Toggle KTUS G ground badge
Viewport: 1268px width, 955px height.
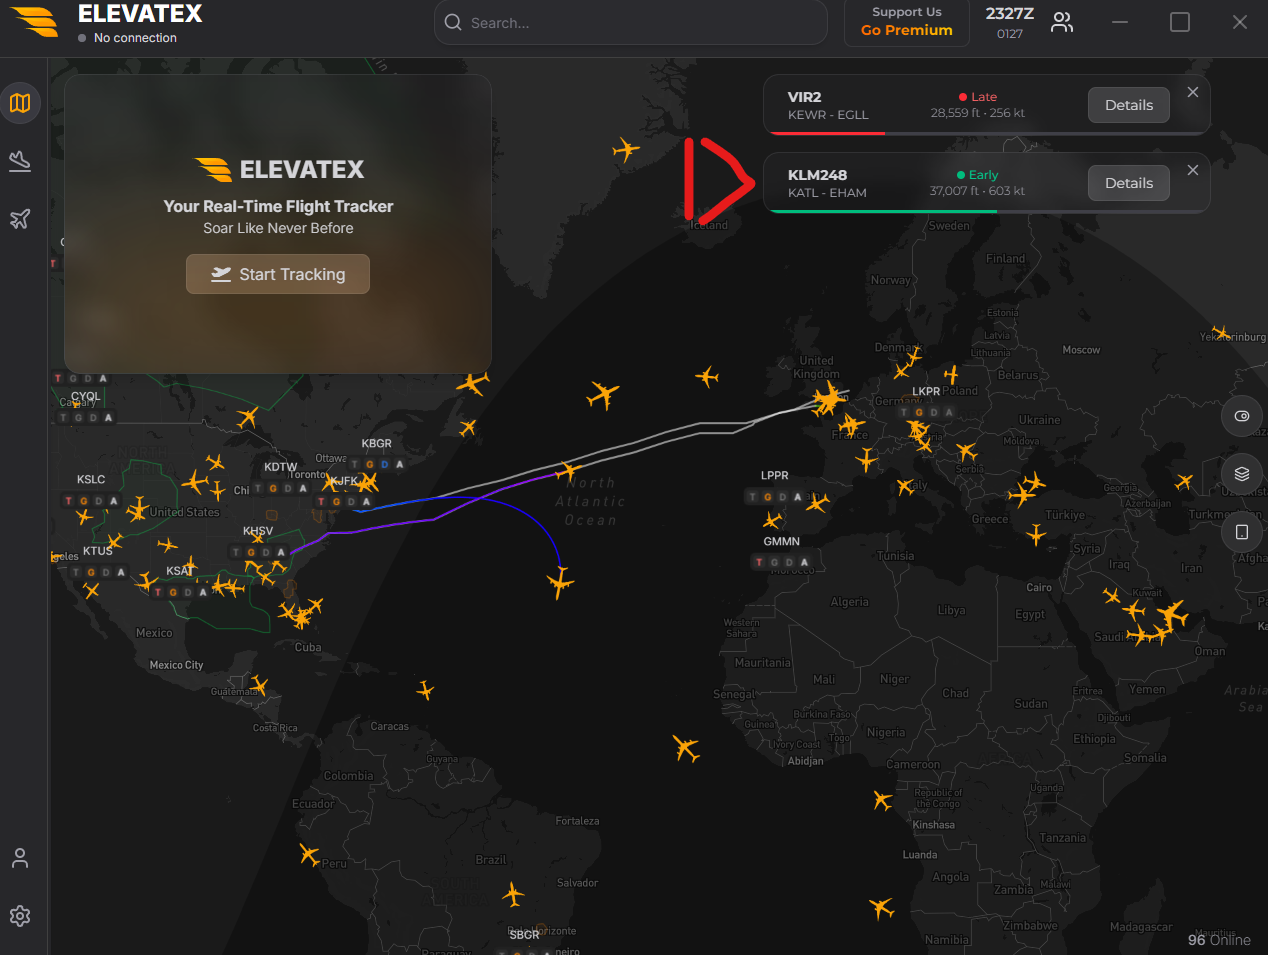click(x=91, y=572)
